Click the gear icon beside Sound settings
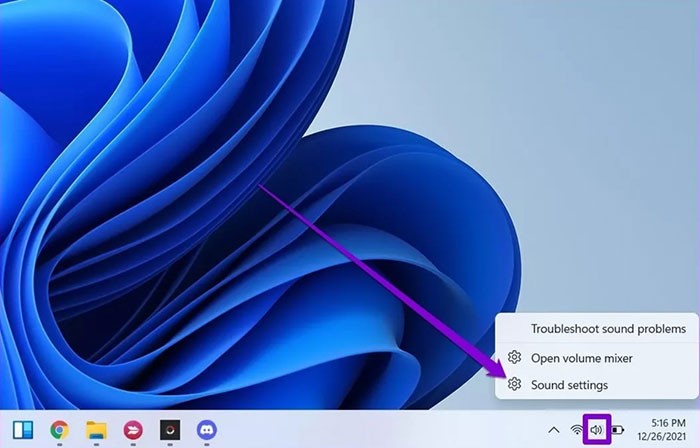This screenshot has height=448, width=700. coord(514,384)
